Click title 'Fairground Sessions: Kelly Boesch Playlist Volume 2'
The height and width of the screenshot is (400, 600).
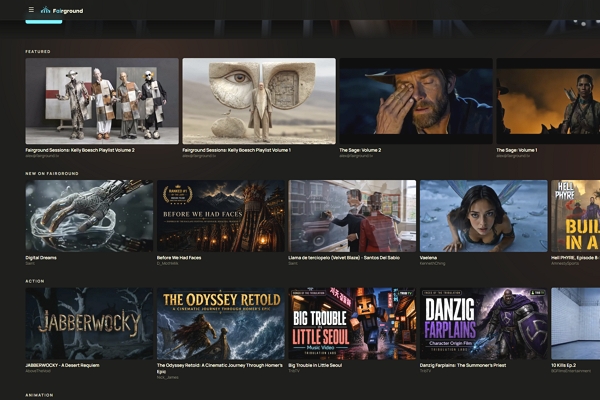pyautogui.click(x=80, y=150)
